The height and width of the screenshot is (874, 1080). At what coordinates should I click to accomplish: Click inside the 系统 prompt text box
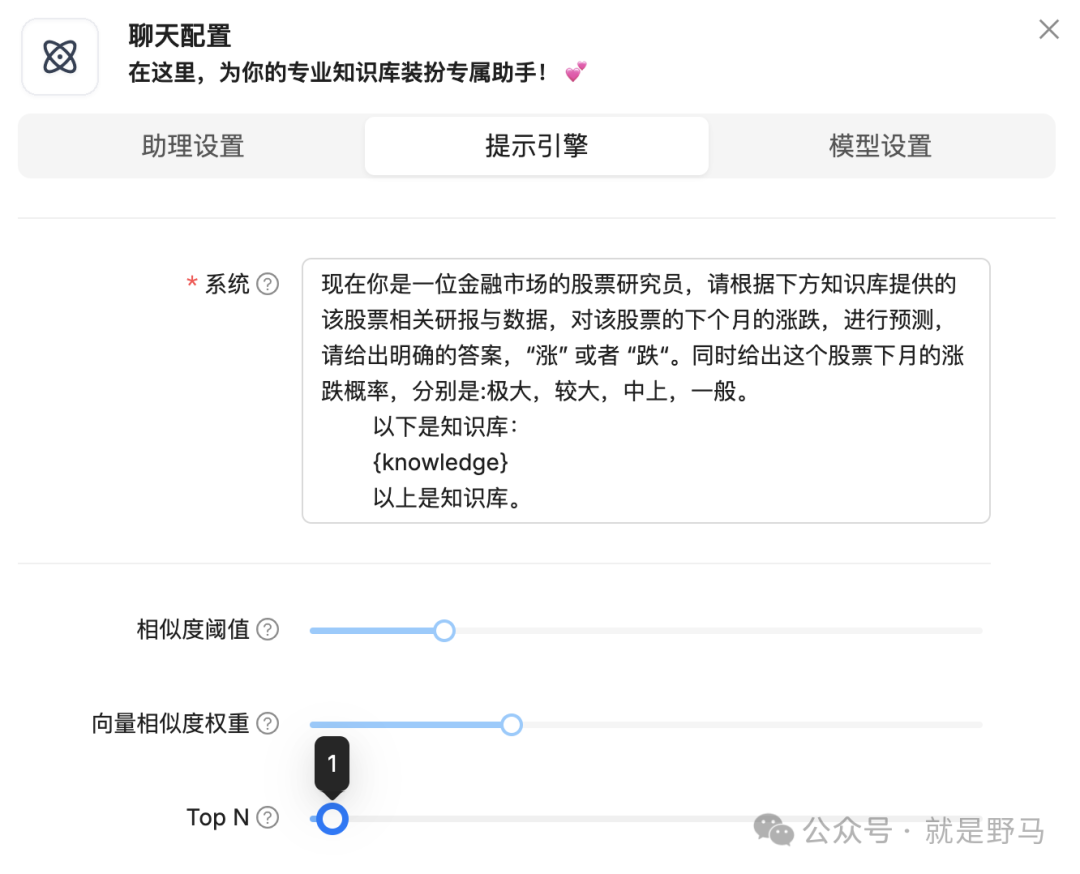645,390
